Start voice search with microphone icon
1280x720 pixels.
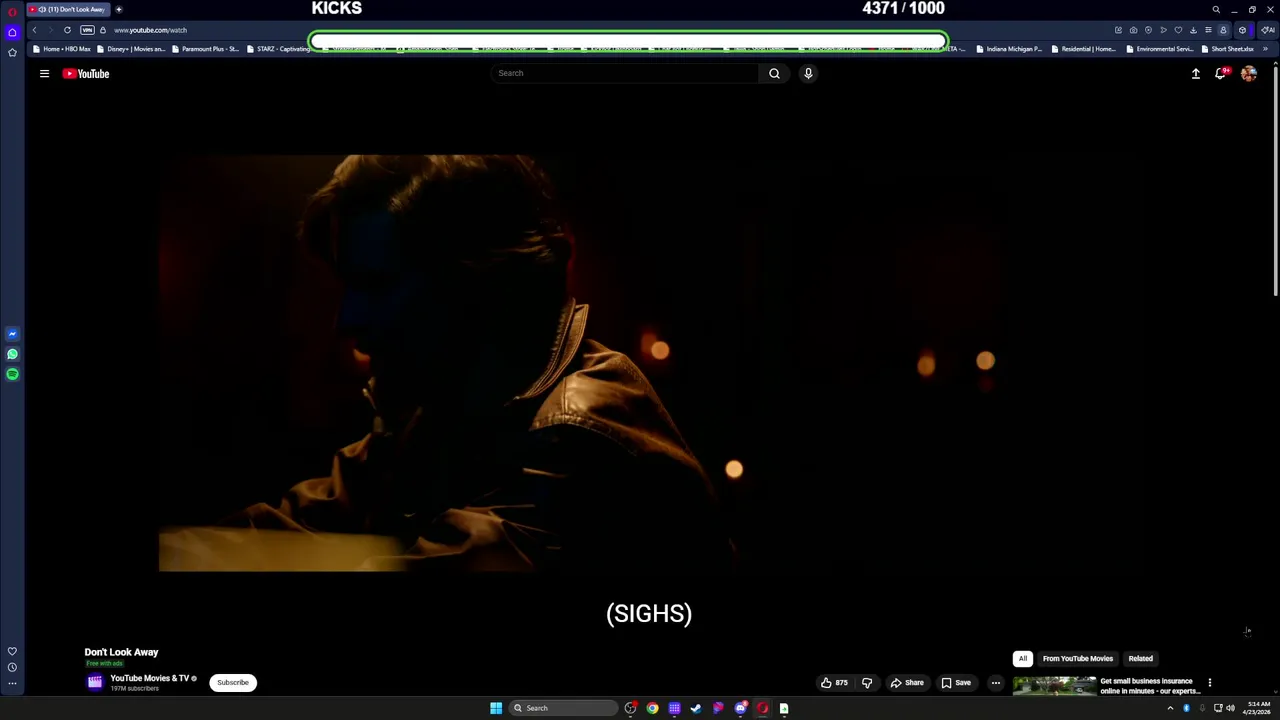[x=808, y=73]
